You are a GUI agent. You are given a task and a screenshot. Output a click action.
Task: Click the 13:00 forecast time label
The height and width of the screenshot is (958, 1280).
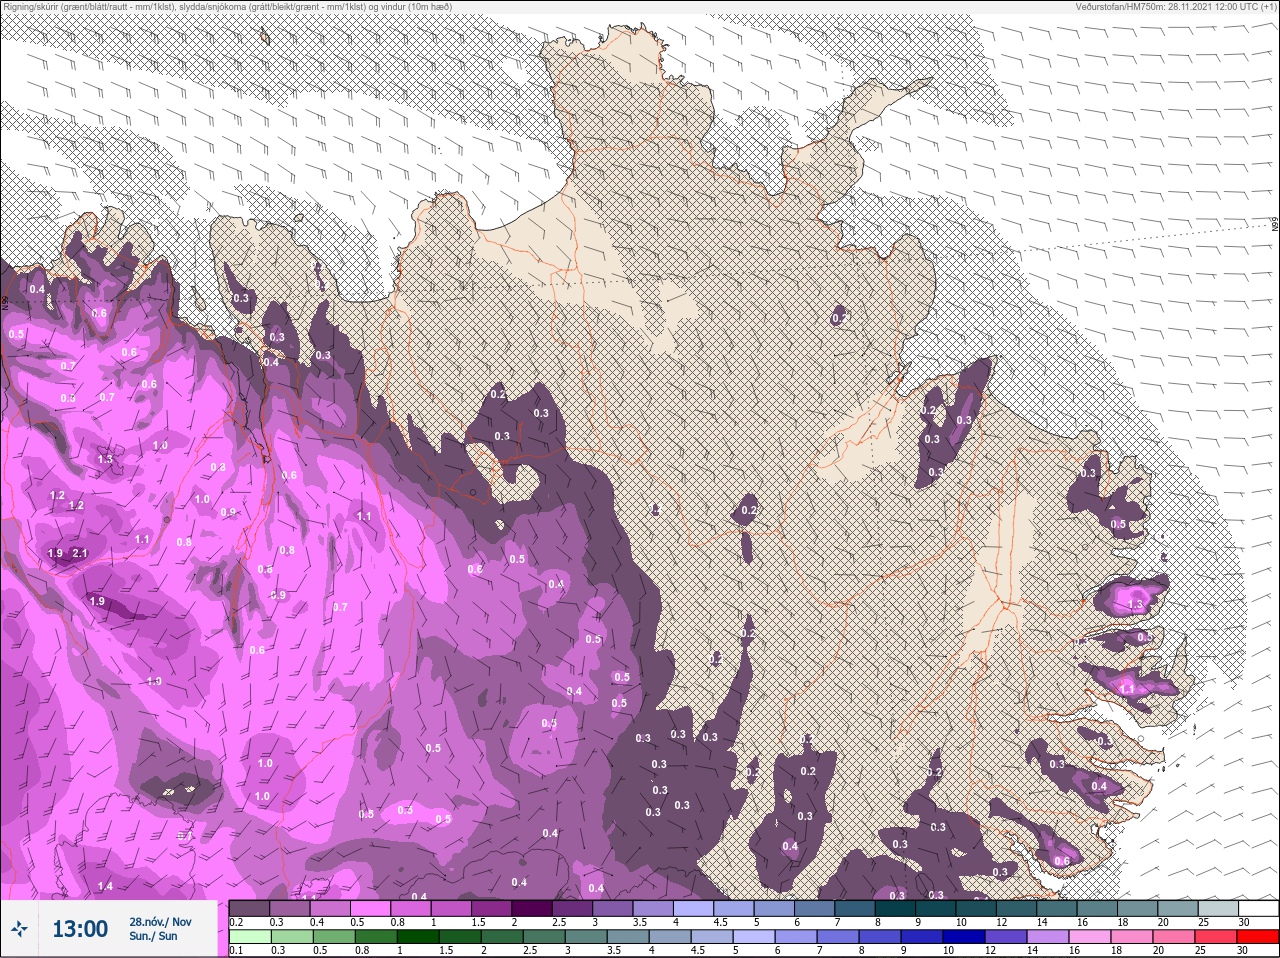click(x=80, y=929)
